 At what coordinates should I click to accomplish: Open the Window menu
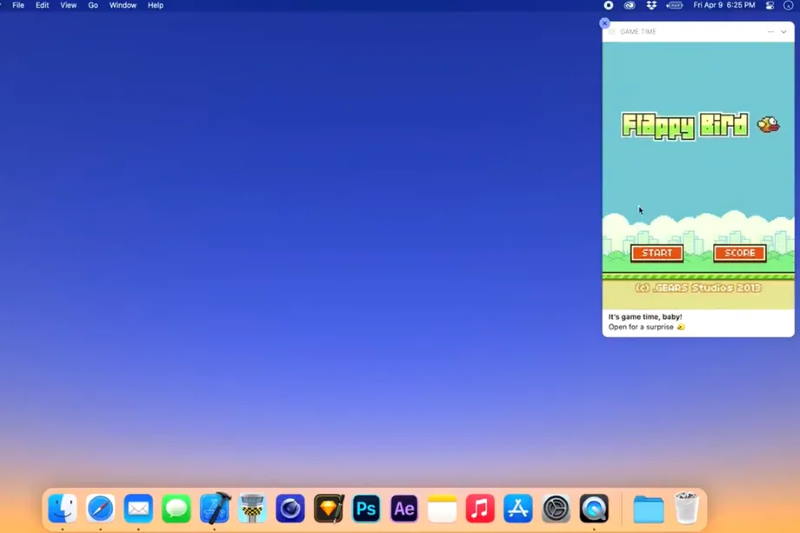tap(123, 5)
